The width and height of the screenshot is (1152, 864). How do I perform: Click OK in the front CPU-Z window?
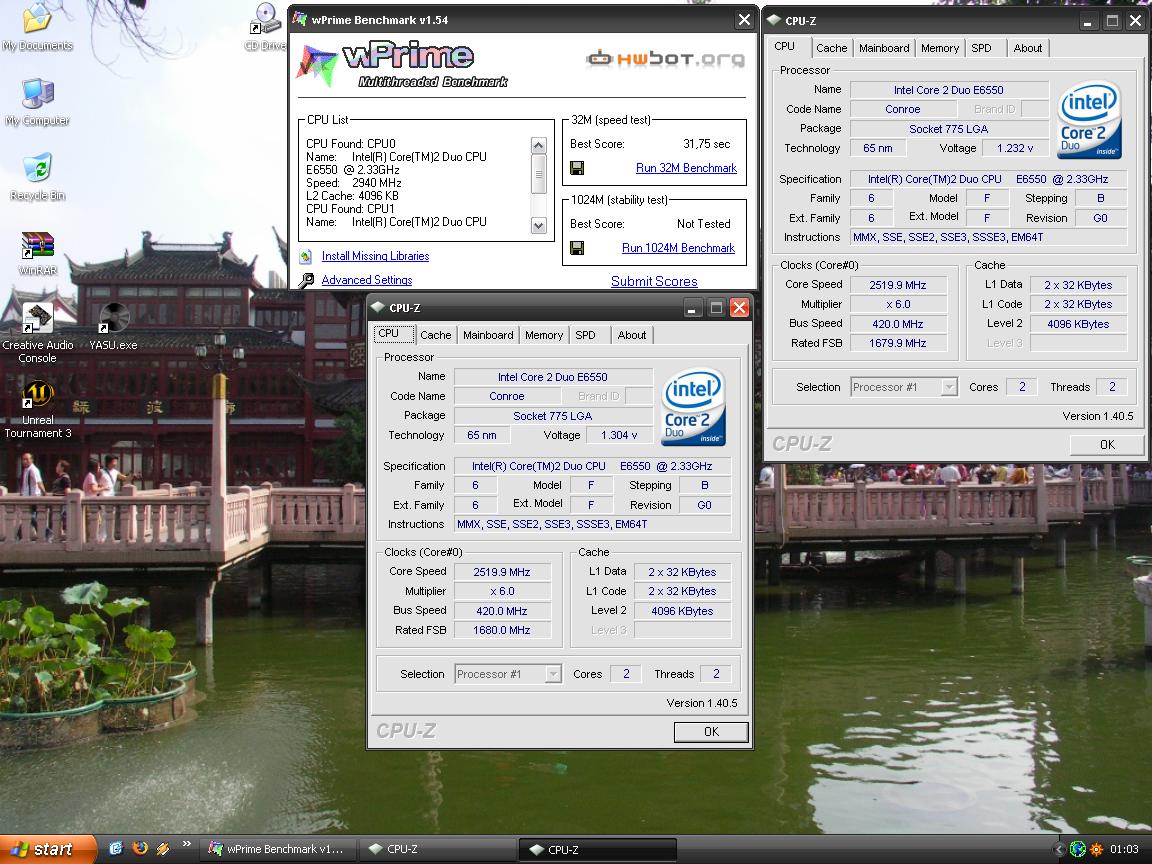point(711,732)
